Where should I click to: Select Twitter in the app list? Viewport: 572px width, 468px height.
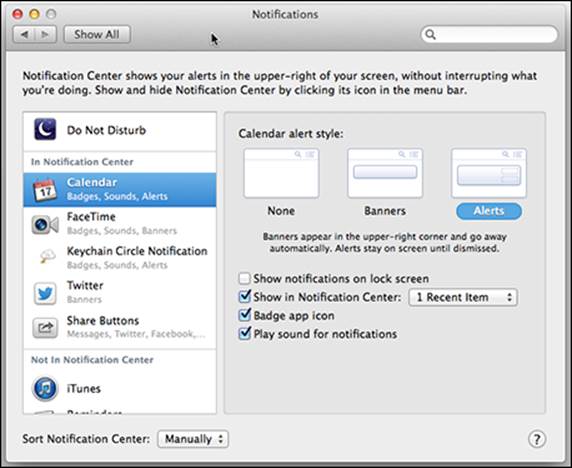click(x=120, y=292)
